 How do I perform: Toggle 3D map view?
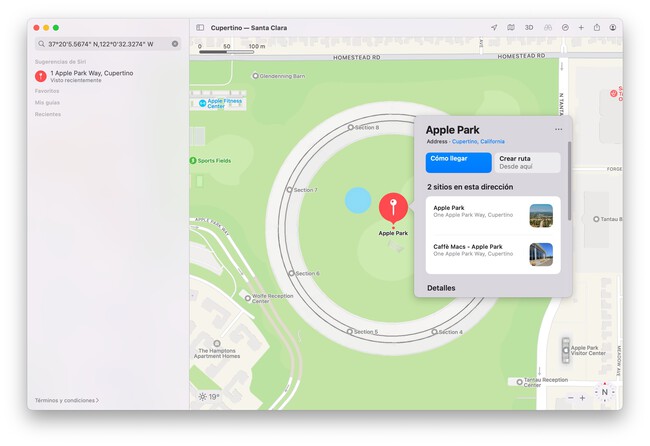point(529,28)
